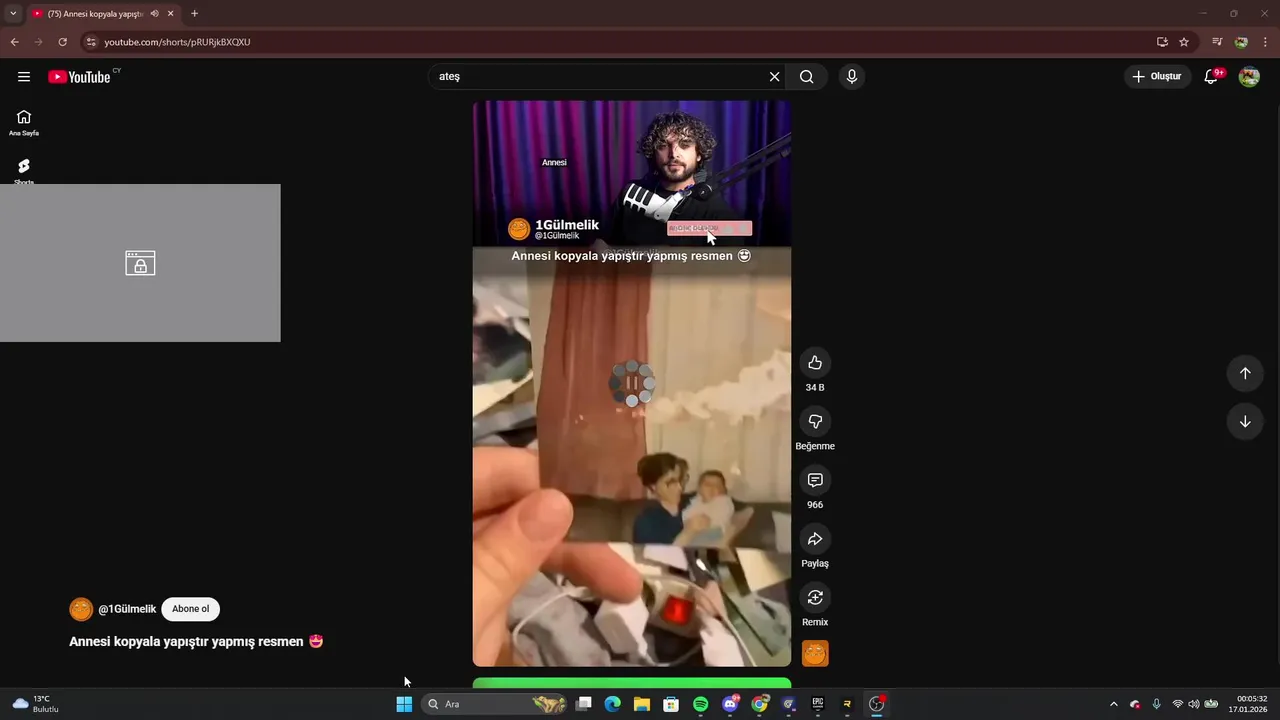Open YouTube notifications bell

(1211, 77)
